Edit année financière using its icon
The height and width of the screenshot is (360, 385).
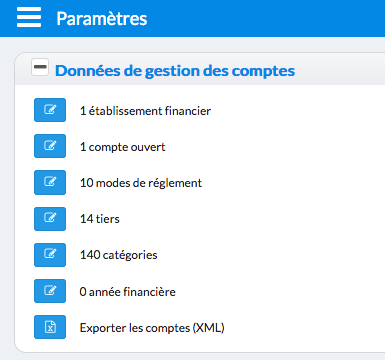tap(50, 291)
